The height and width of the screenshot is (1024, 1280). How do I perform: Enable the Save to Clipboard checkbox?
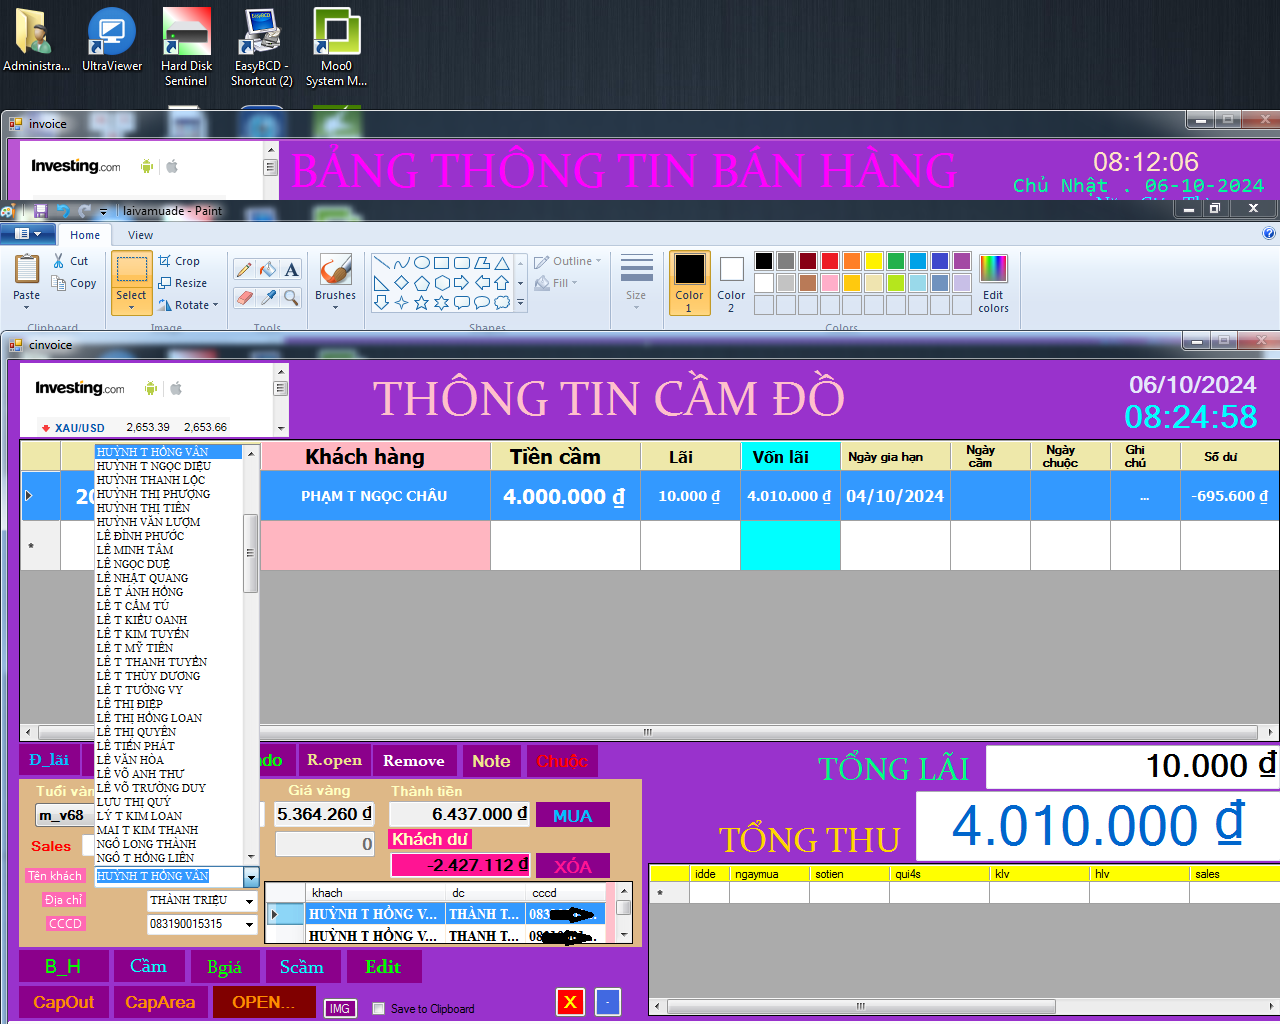[x=378, y=1008]
